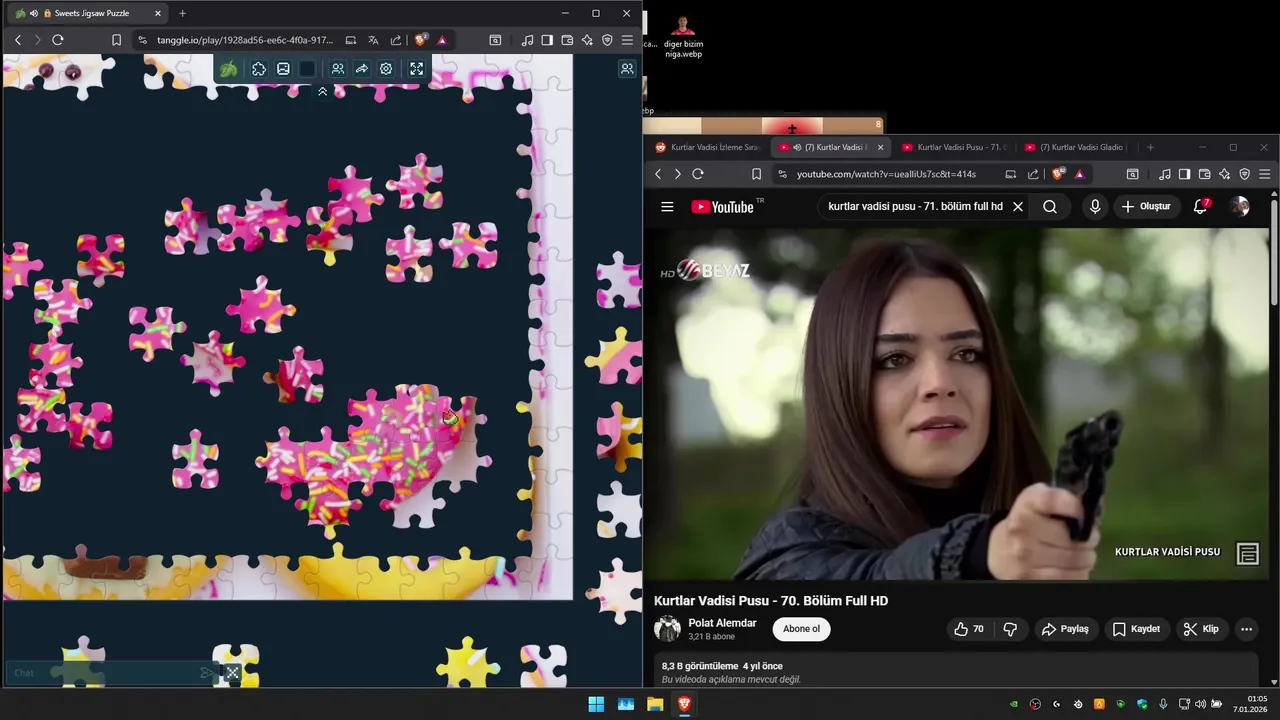This screenshot has height=720, width=1280.
Task: Open the players icon in puzzle toolbar
Action: [338, 69]
